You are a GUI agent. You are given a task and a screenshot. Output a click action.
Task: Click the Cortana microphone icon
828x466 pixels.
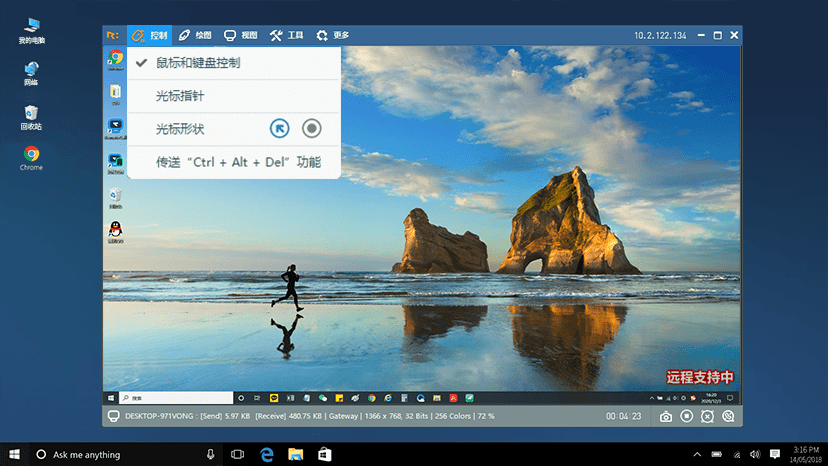point(210,454)
